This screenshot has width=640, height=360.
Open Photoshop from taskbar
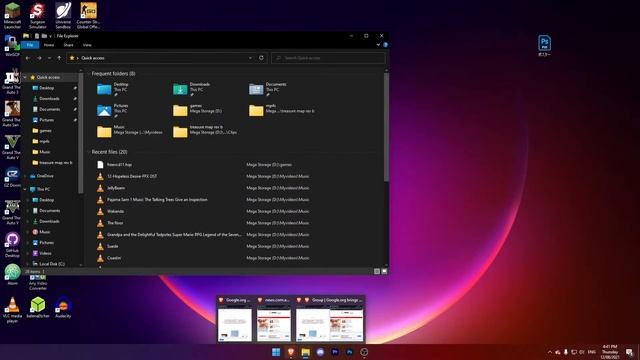pyautogui.click(x=349, y=352)
